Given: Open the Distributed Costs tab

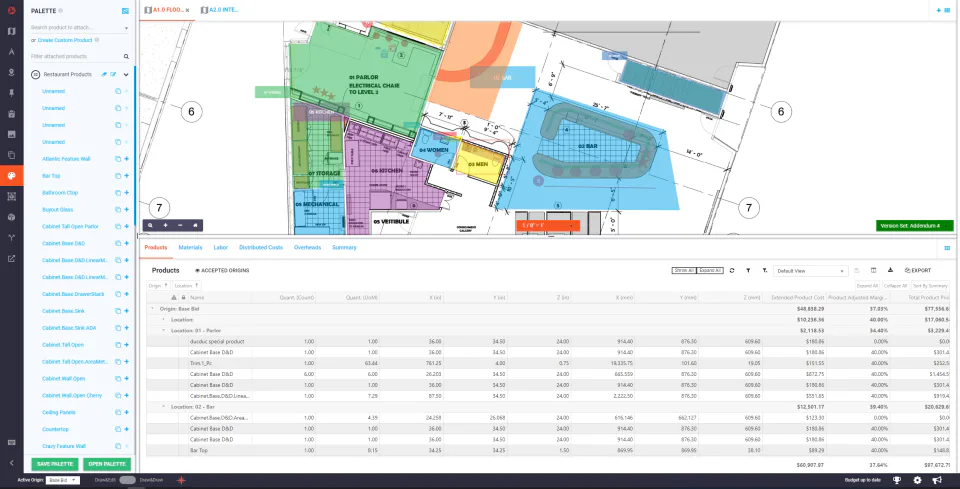Looking at the screenshot, I should [x=261, y=247].
